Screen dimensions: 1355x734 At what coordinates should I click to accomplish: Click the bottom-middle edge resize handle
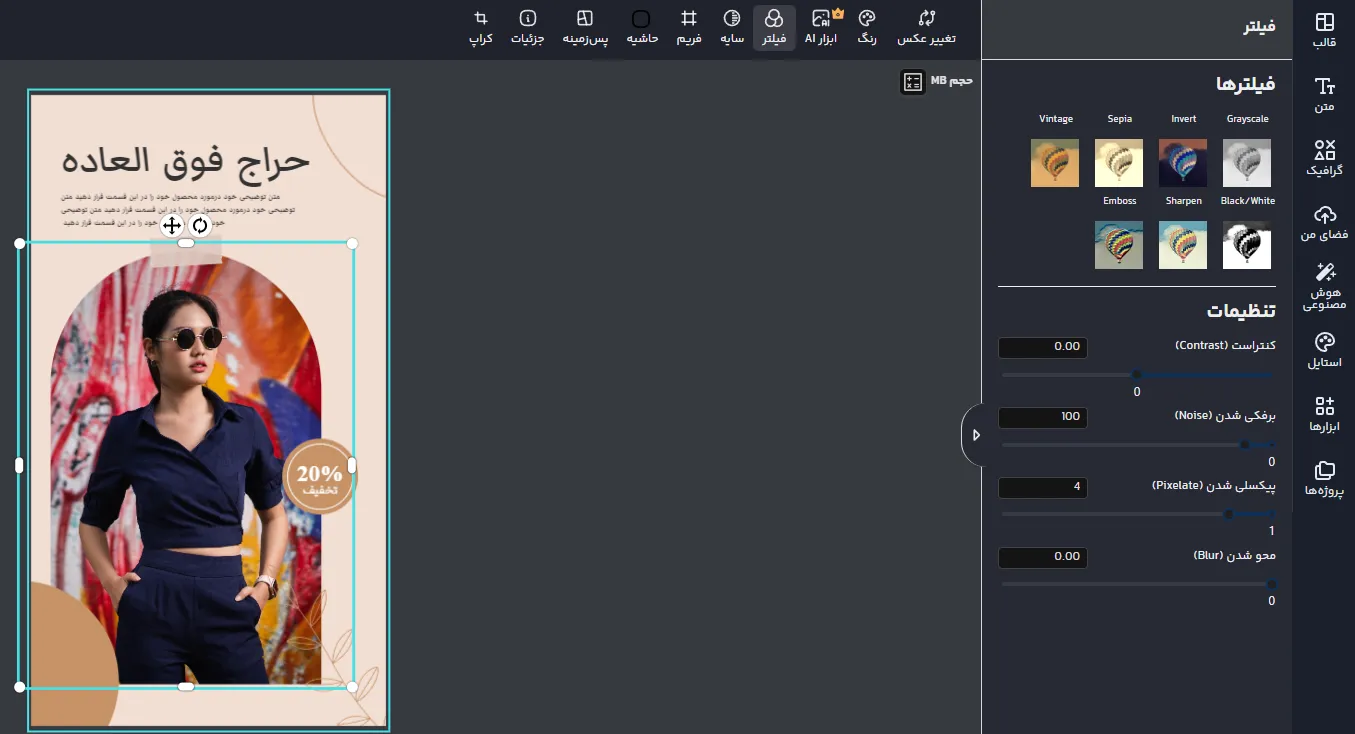pyautogui.click(x=186, y=687)
